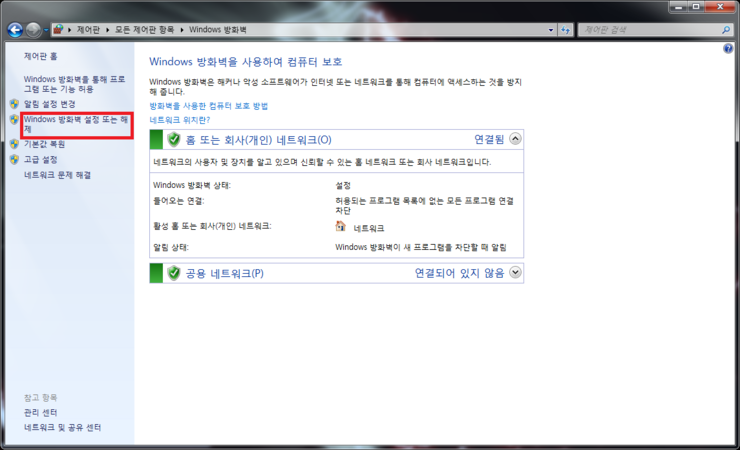Open Windows 방화벽 설정 또는 해제 link

76,124
